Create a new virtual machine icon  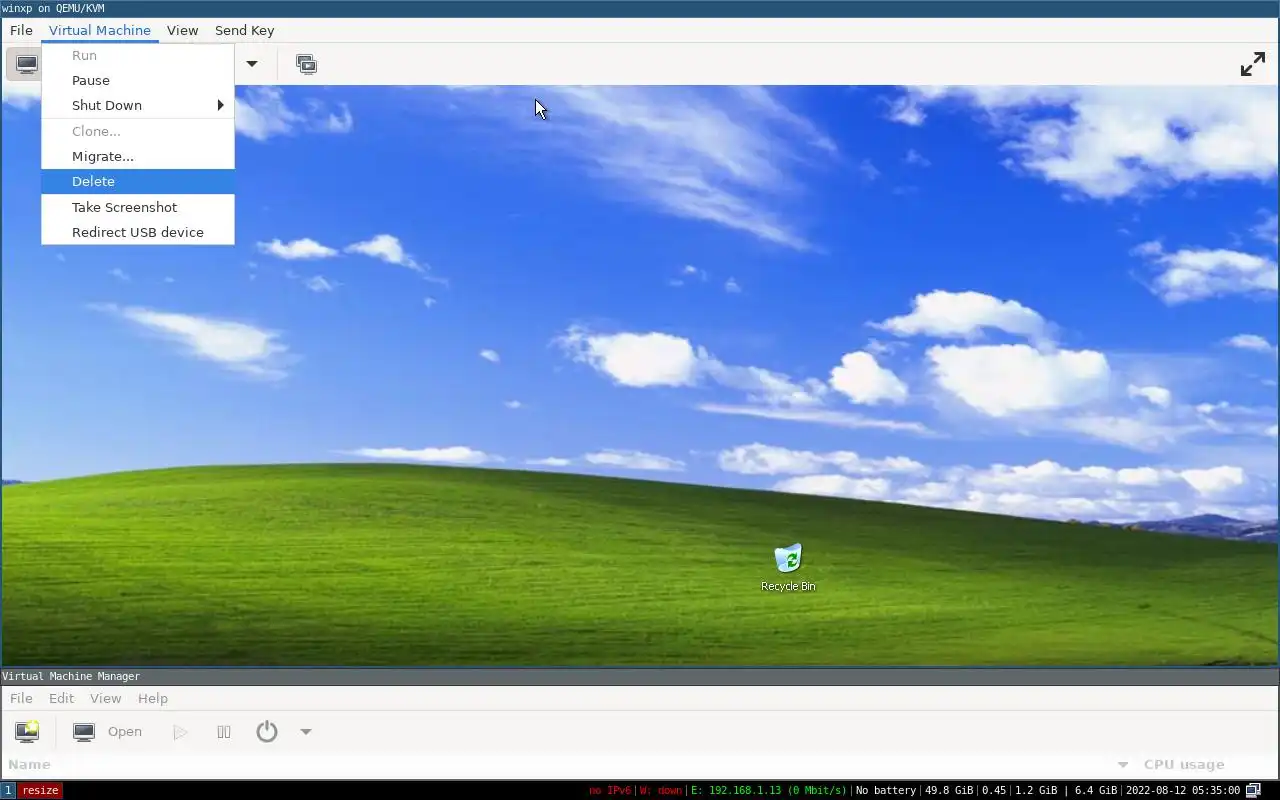click(27, 731)
